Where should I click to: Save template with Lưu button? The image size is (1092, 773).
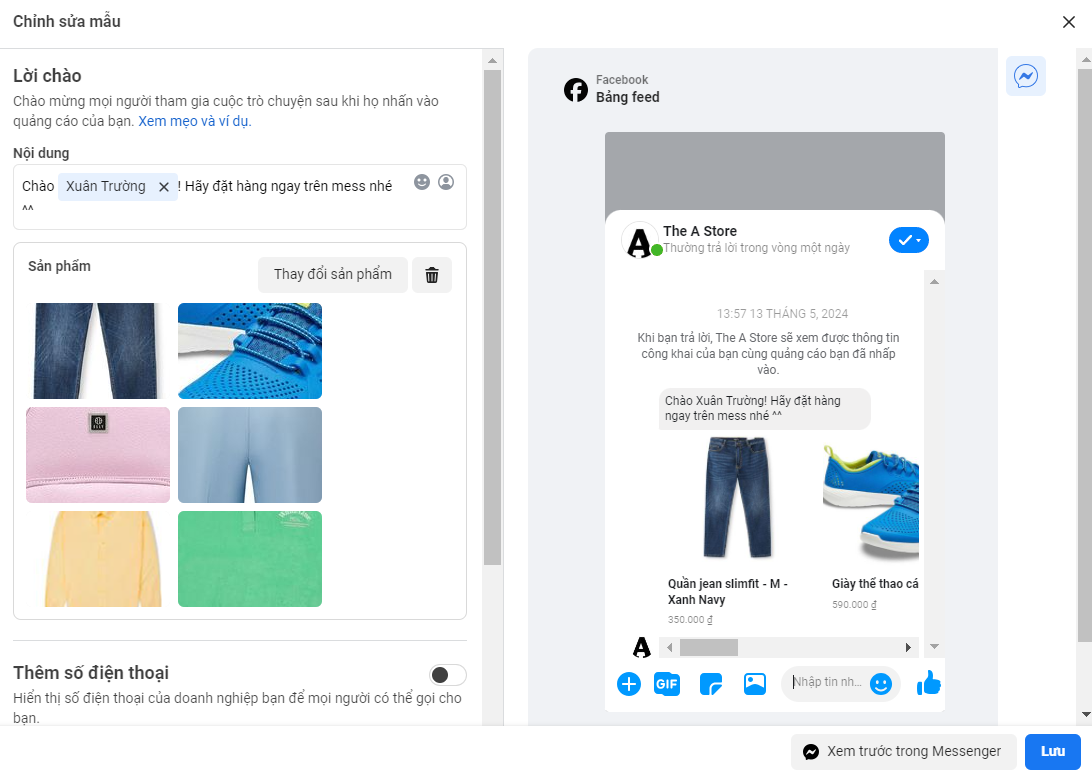[x=1052, y=751]
